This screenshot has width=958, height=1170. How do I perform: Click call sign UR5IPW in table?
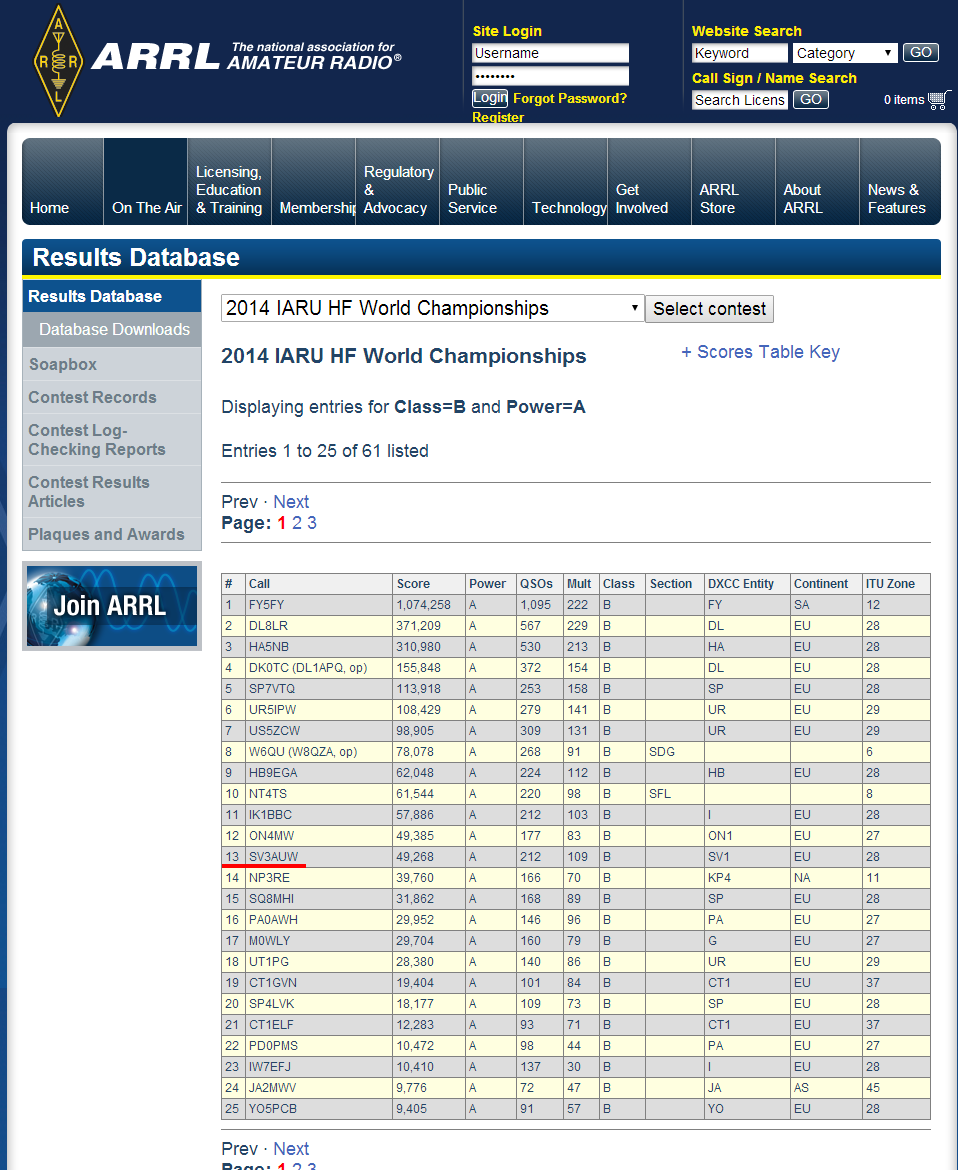click(x=271, y=709)
